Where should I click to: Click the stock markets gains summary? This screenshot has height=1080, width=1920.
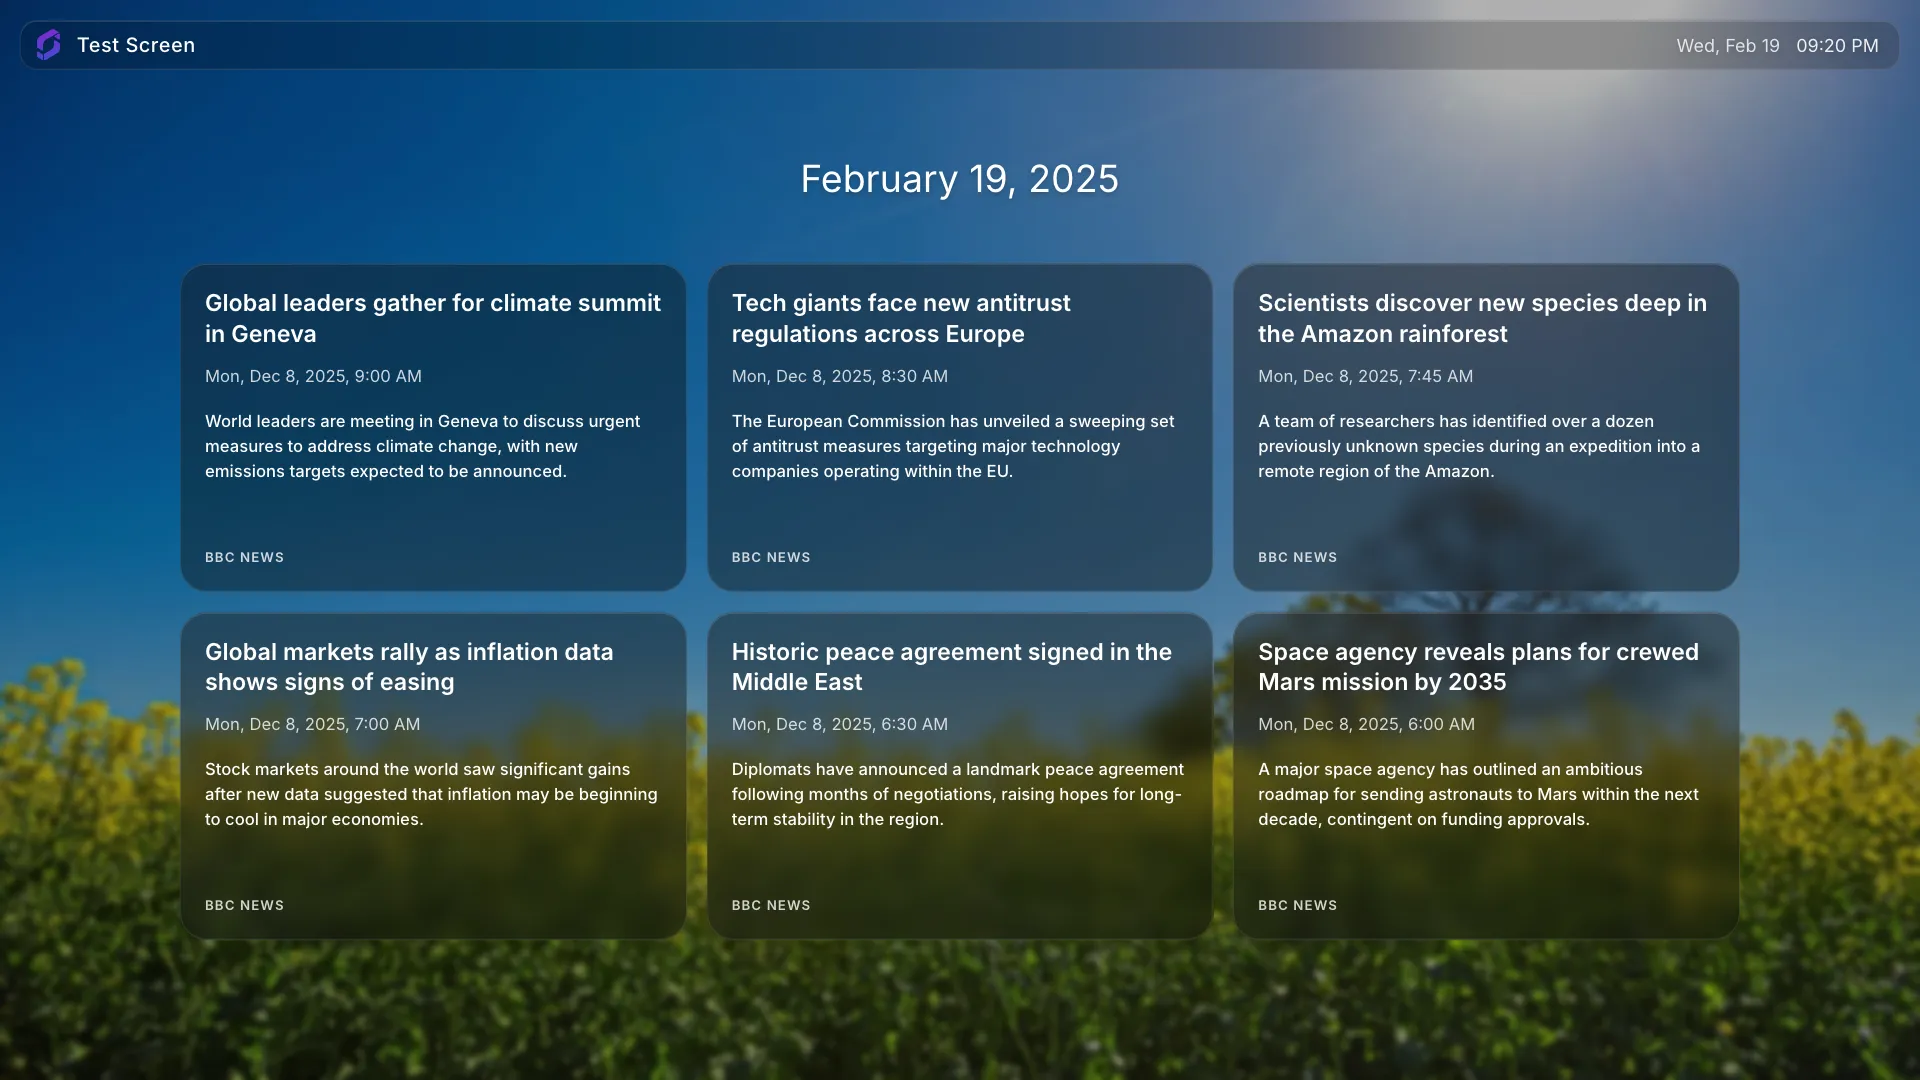tap(431, 794)
